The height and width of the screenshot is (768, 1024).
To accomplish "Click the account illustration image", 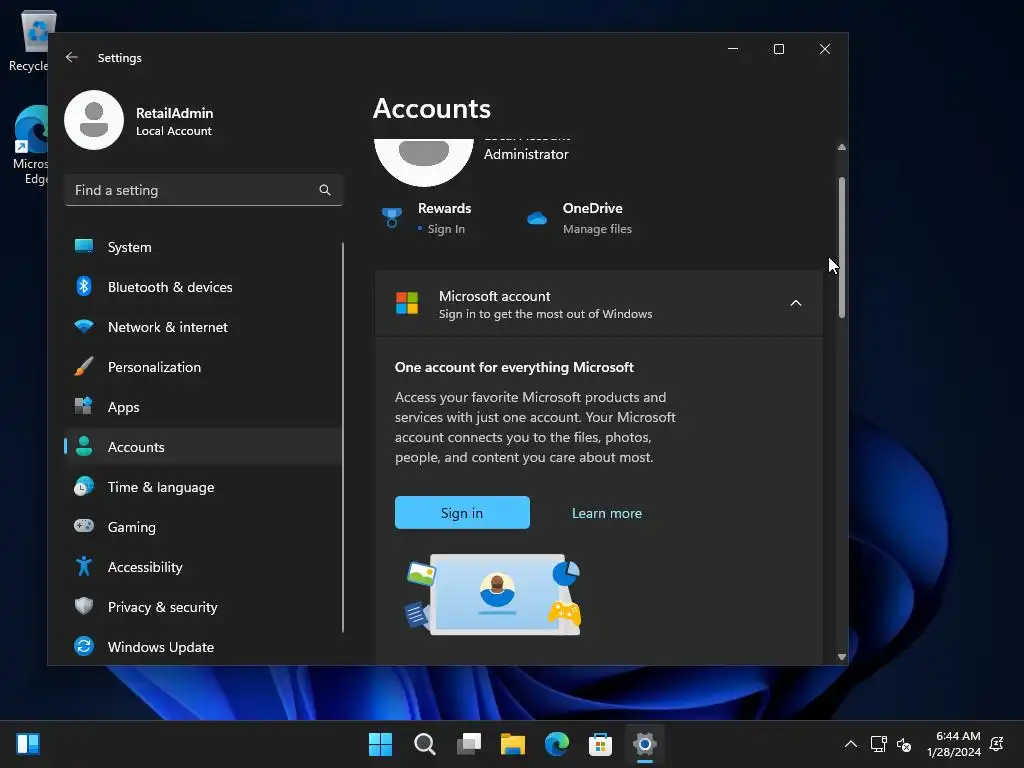I will point(492,595).
